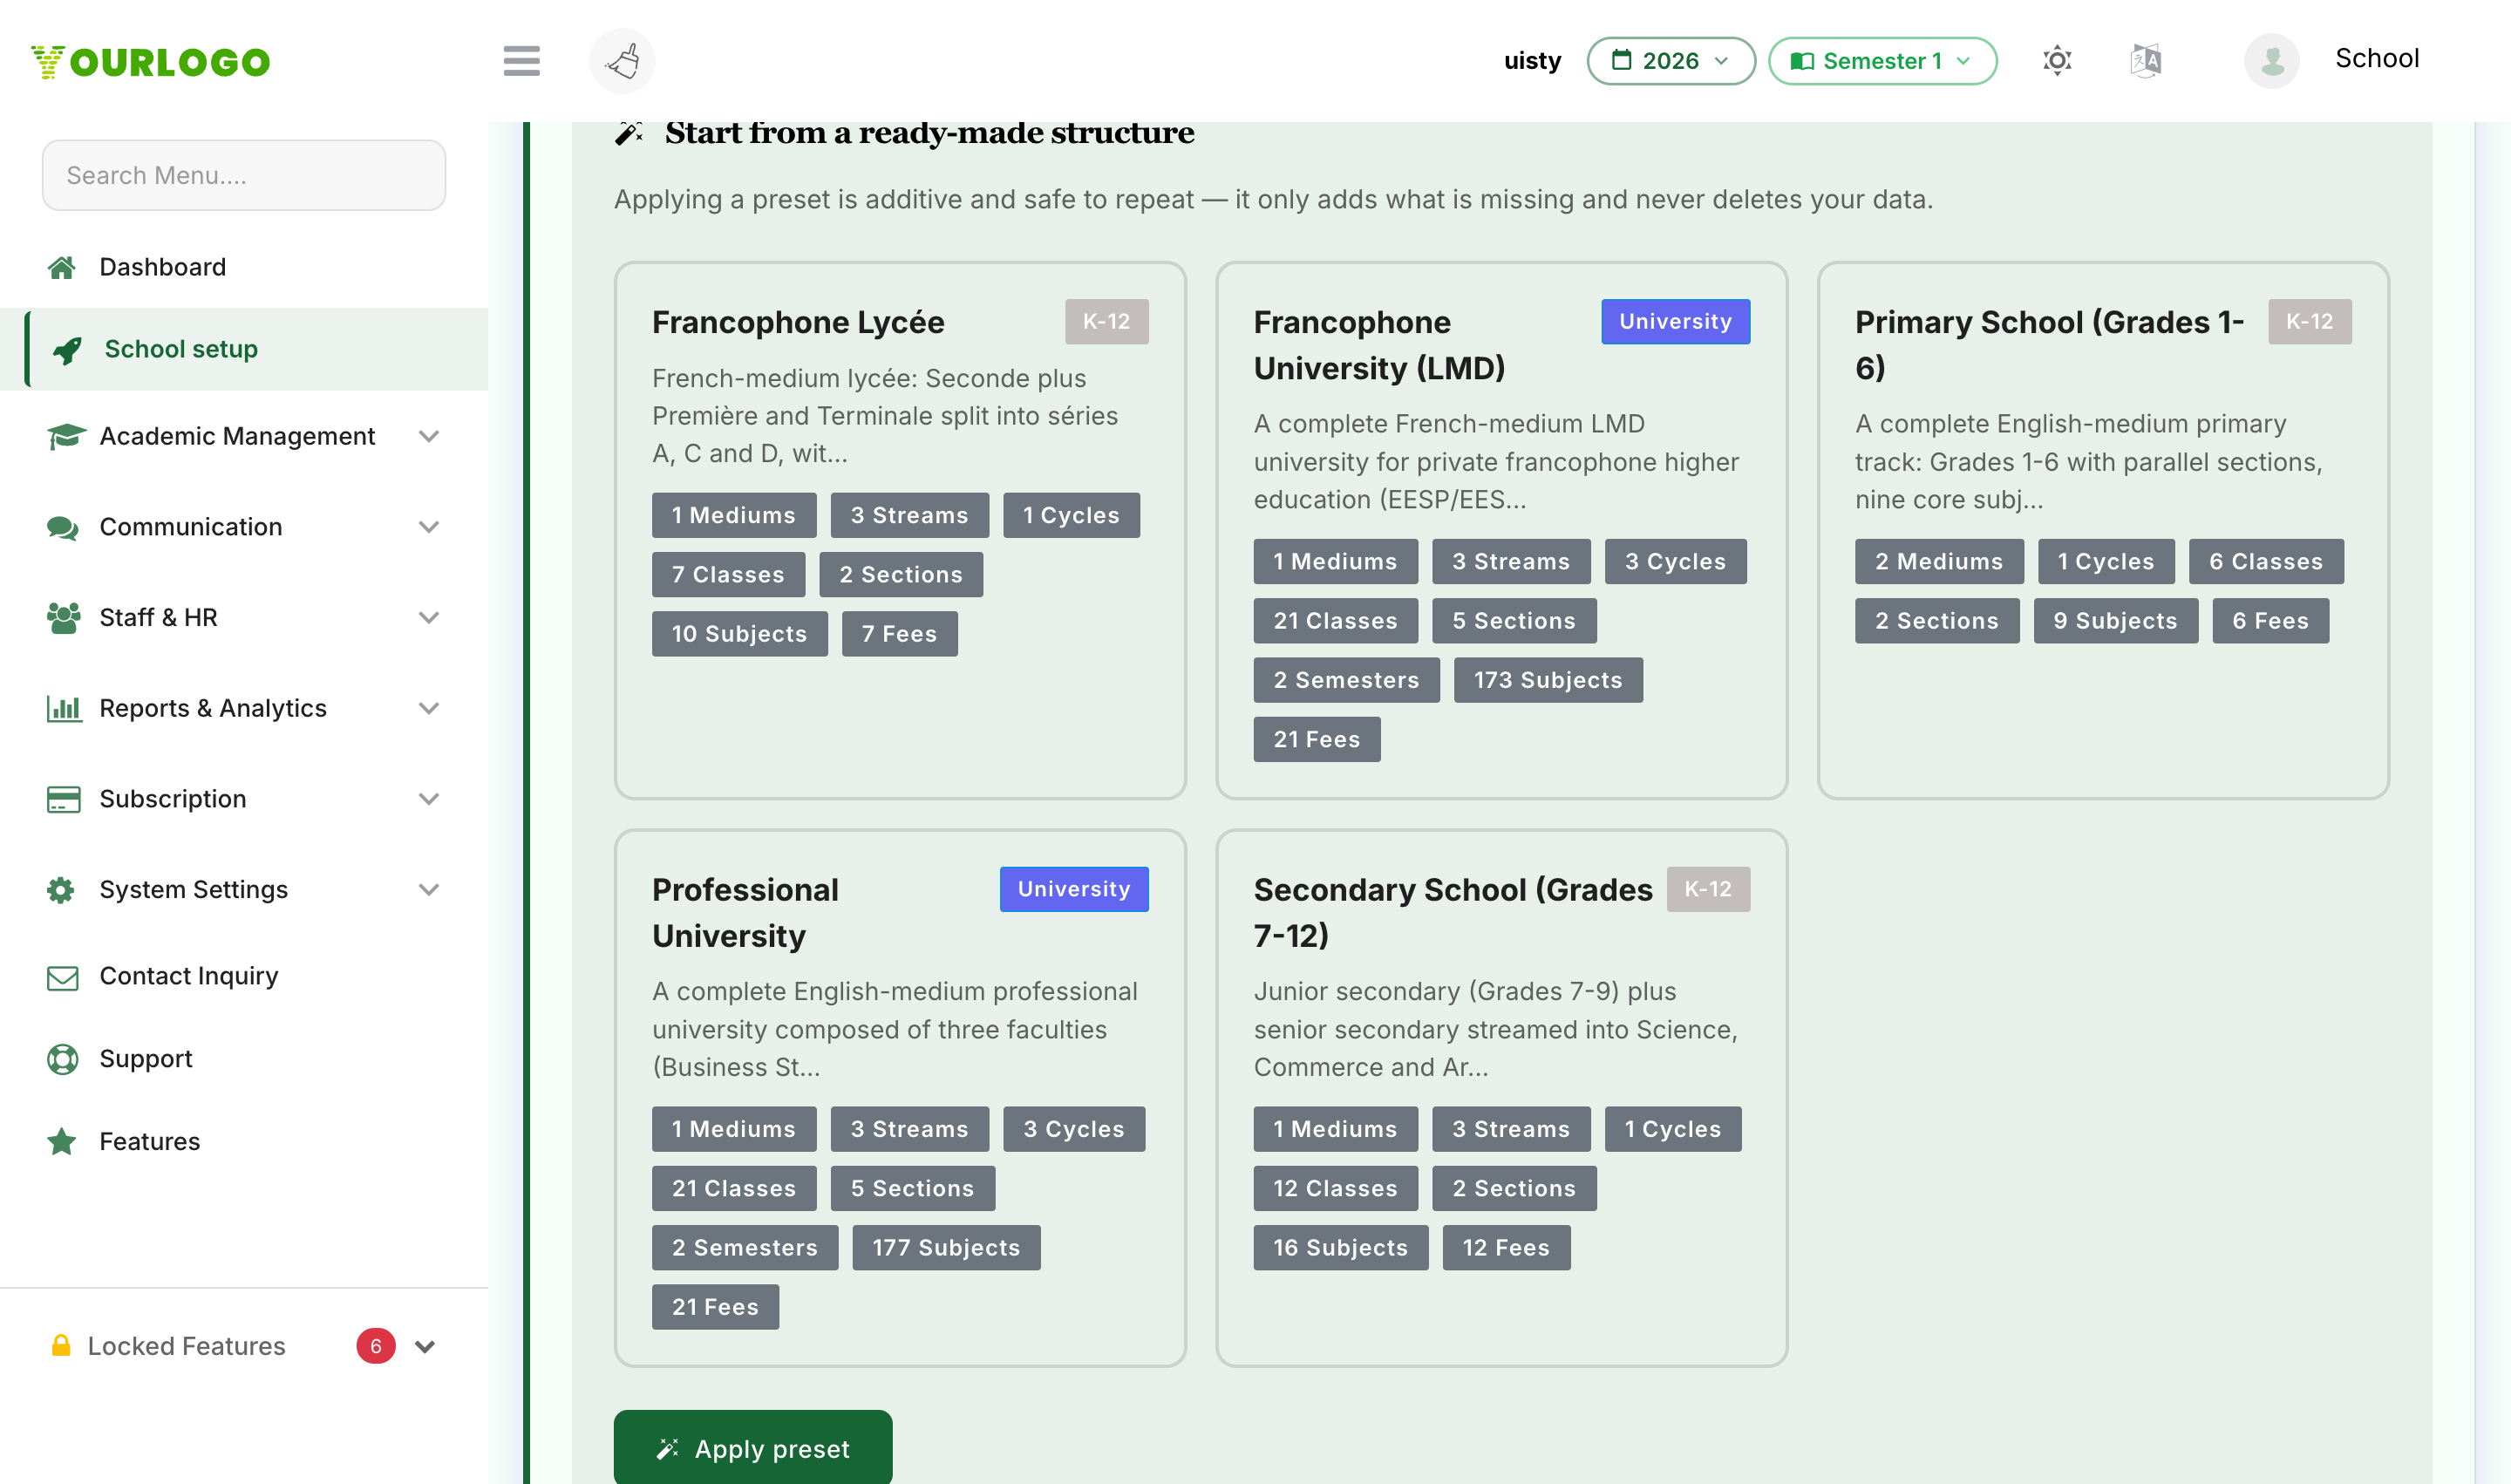The height and width of the screenshot is (1484, 2511).
Task: Expand Academic Management chevron
Action: [429, 436]
